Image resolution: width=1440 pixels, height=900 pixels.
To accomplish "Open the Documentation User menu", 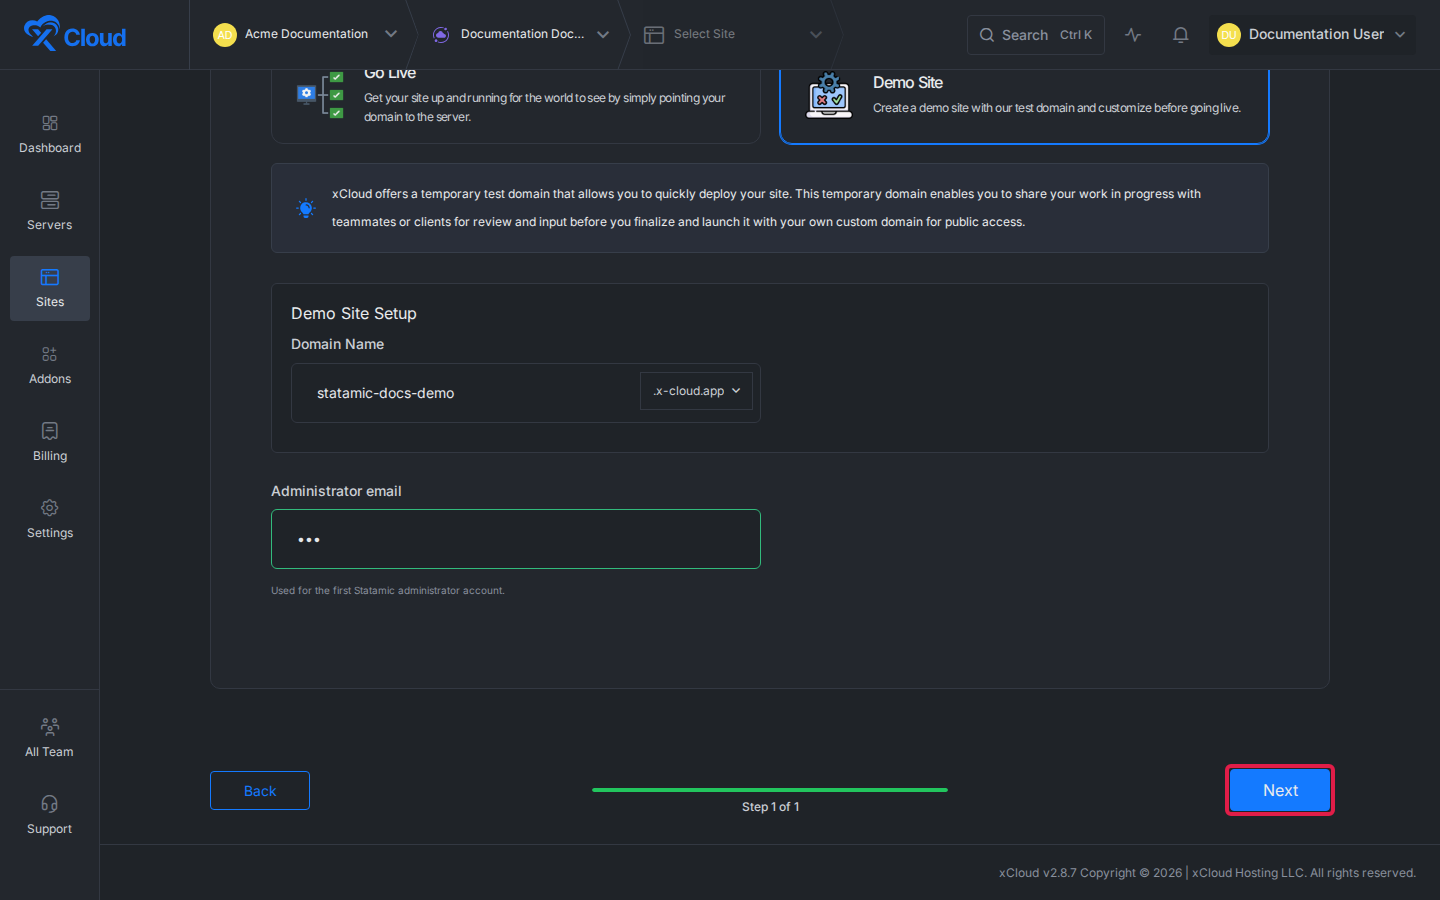I will (x=1312, y=35).
